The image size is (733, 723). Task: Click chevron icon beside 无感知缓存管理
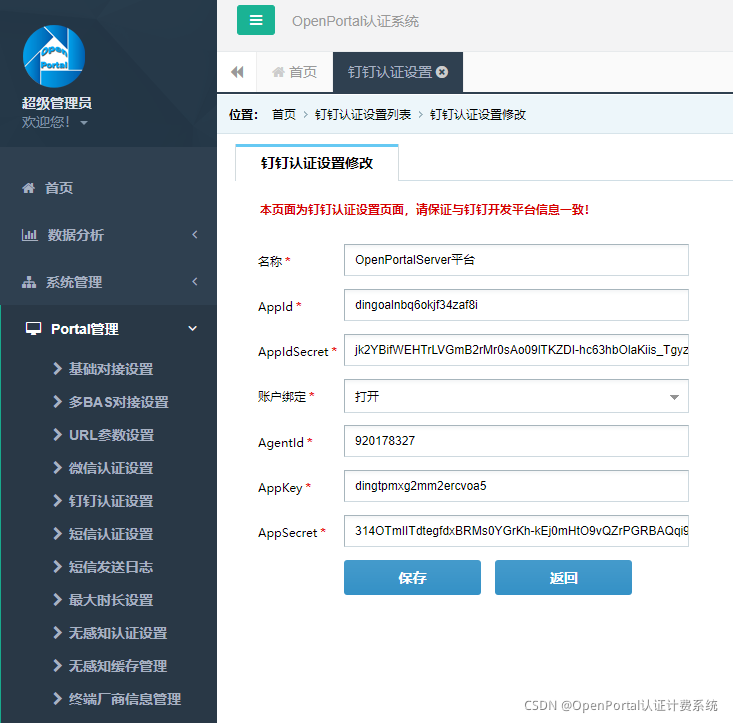coord(57,665)
